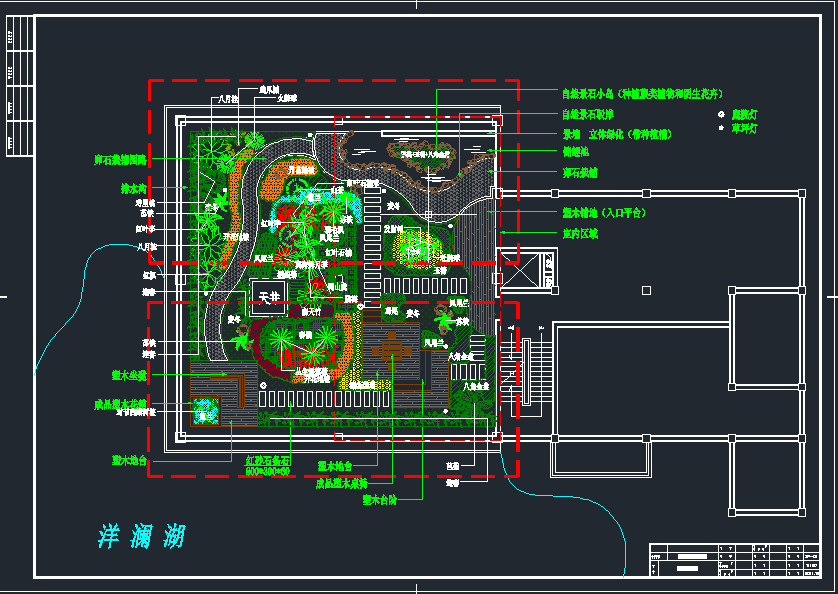Click the 庭院灯 legend lamp symbol
The image size is (838, 594).
point(721,114)
